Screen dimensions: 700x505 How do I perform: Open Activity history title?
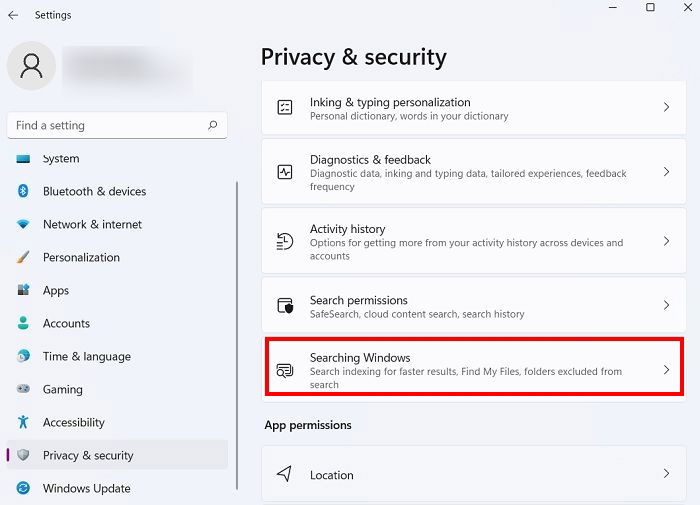347,229
